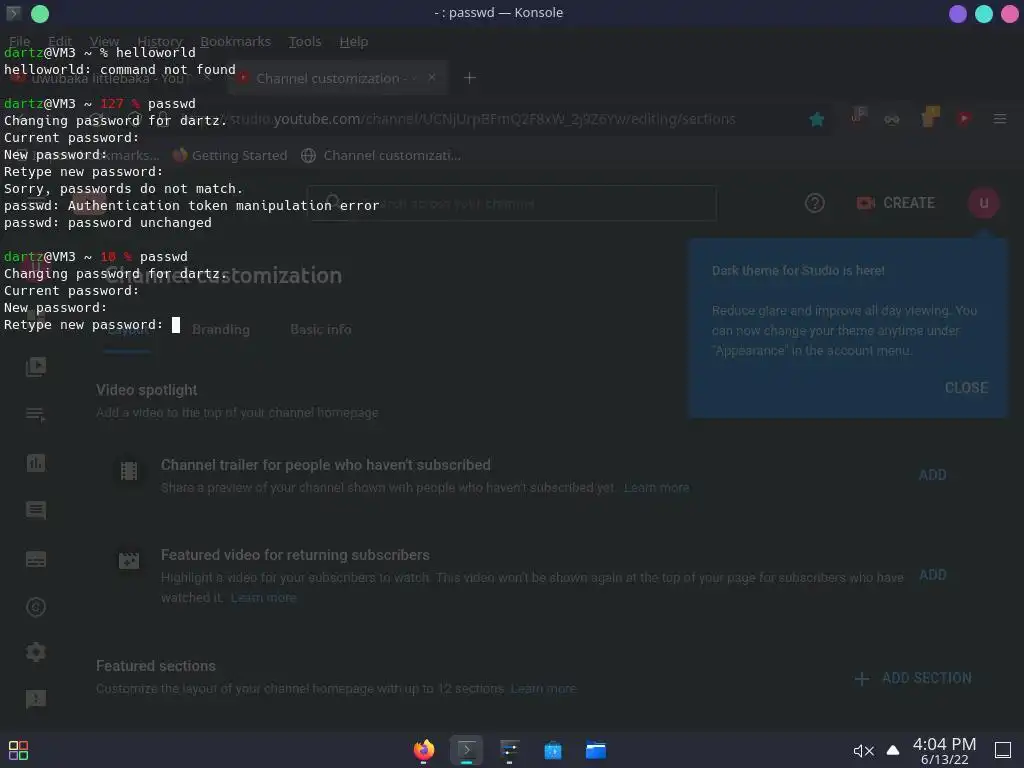Click the '-: passwd — Konsole' window title
The image size is (1024, 768).
click(498, 13)
